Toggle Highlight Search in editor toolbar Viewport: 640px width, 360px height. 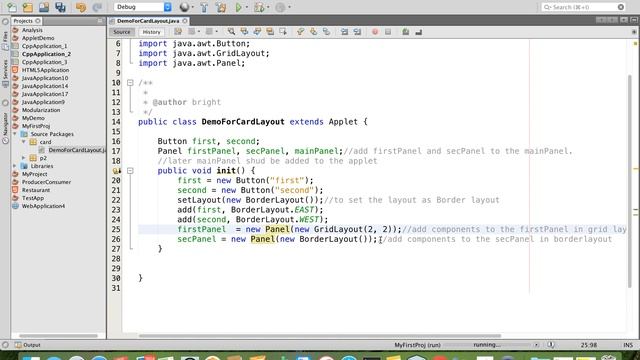coord(270,31)
